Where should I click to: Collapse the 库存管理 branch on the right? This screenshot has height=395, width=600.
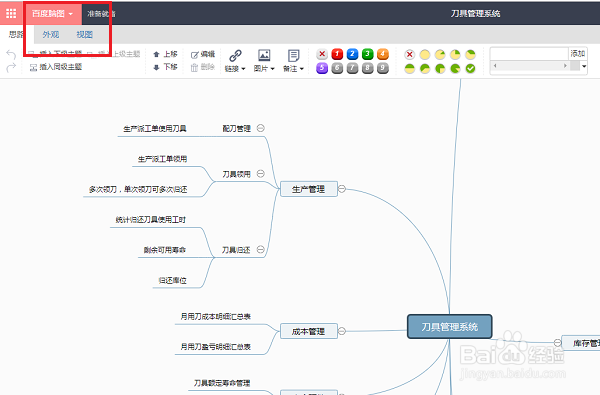[558, 342]
